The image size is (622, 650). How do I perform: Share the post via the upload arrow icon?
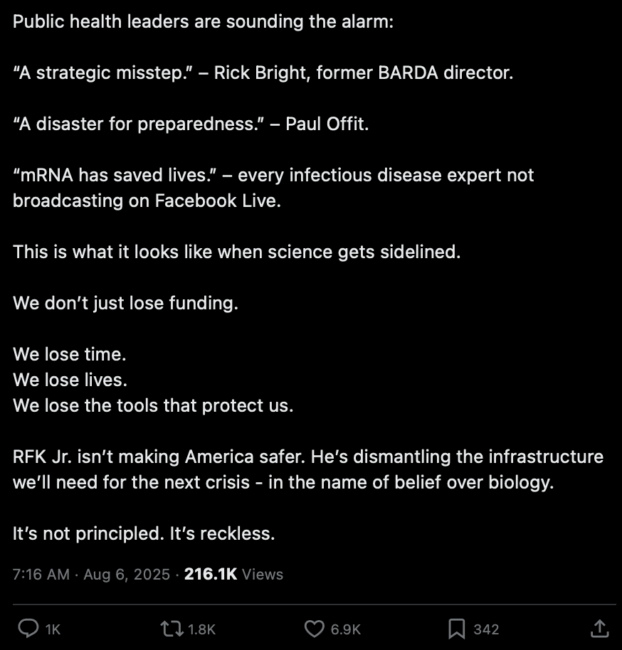tap(599, 628)
